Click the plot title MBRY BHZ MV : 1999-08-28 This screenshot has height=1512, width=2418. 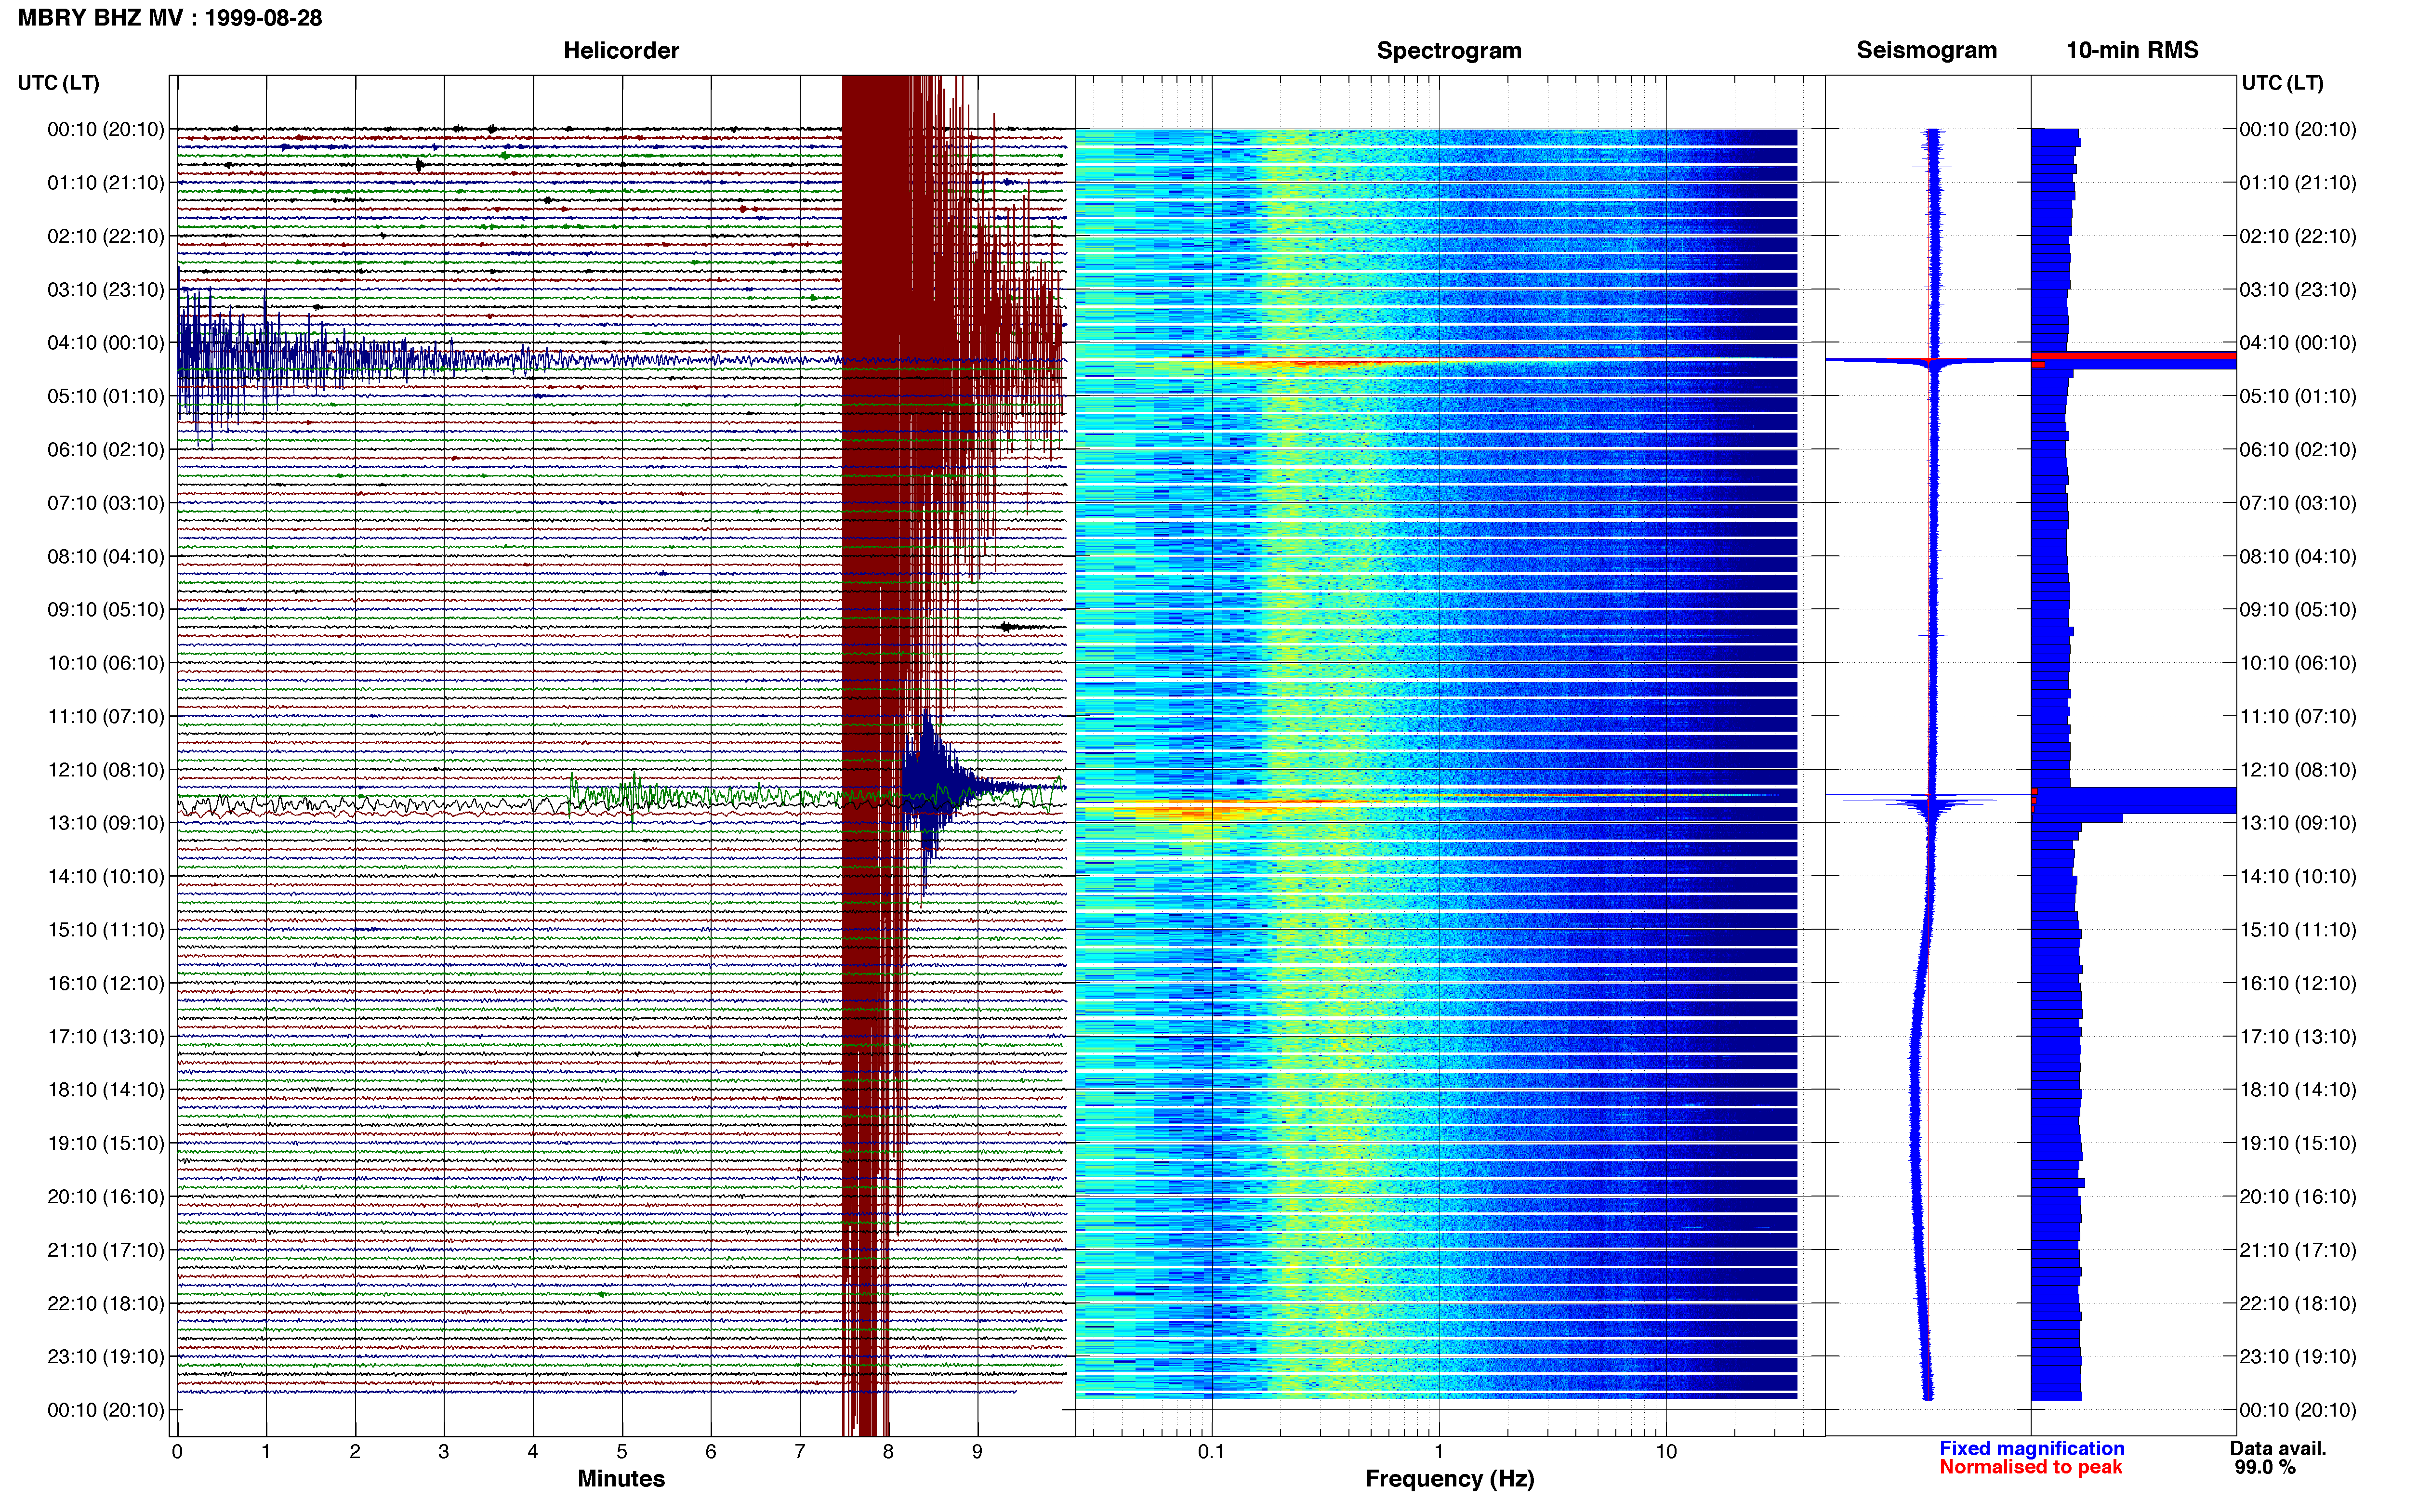170,18
